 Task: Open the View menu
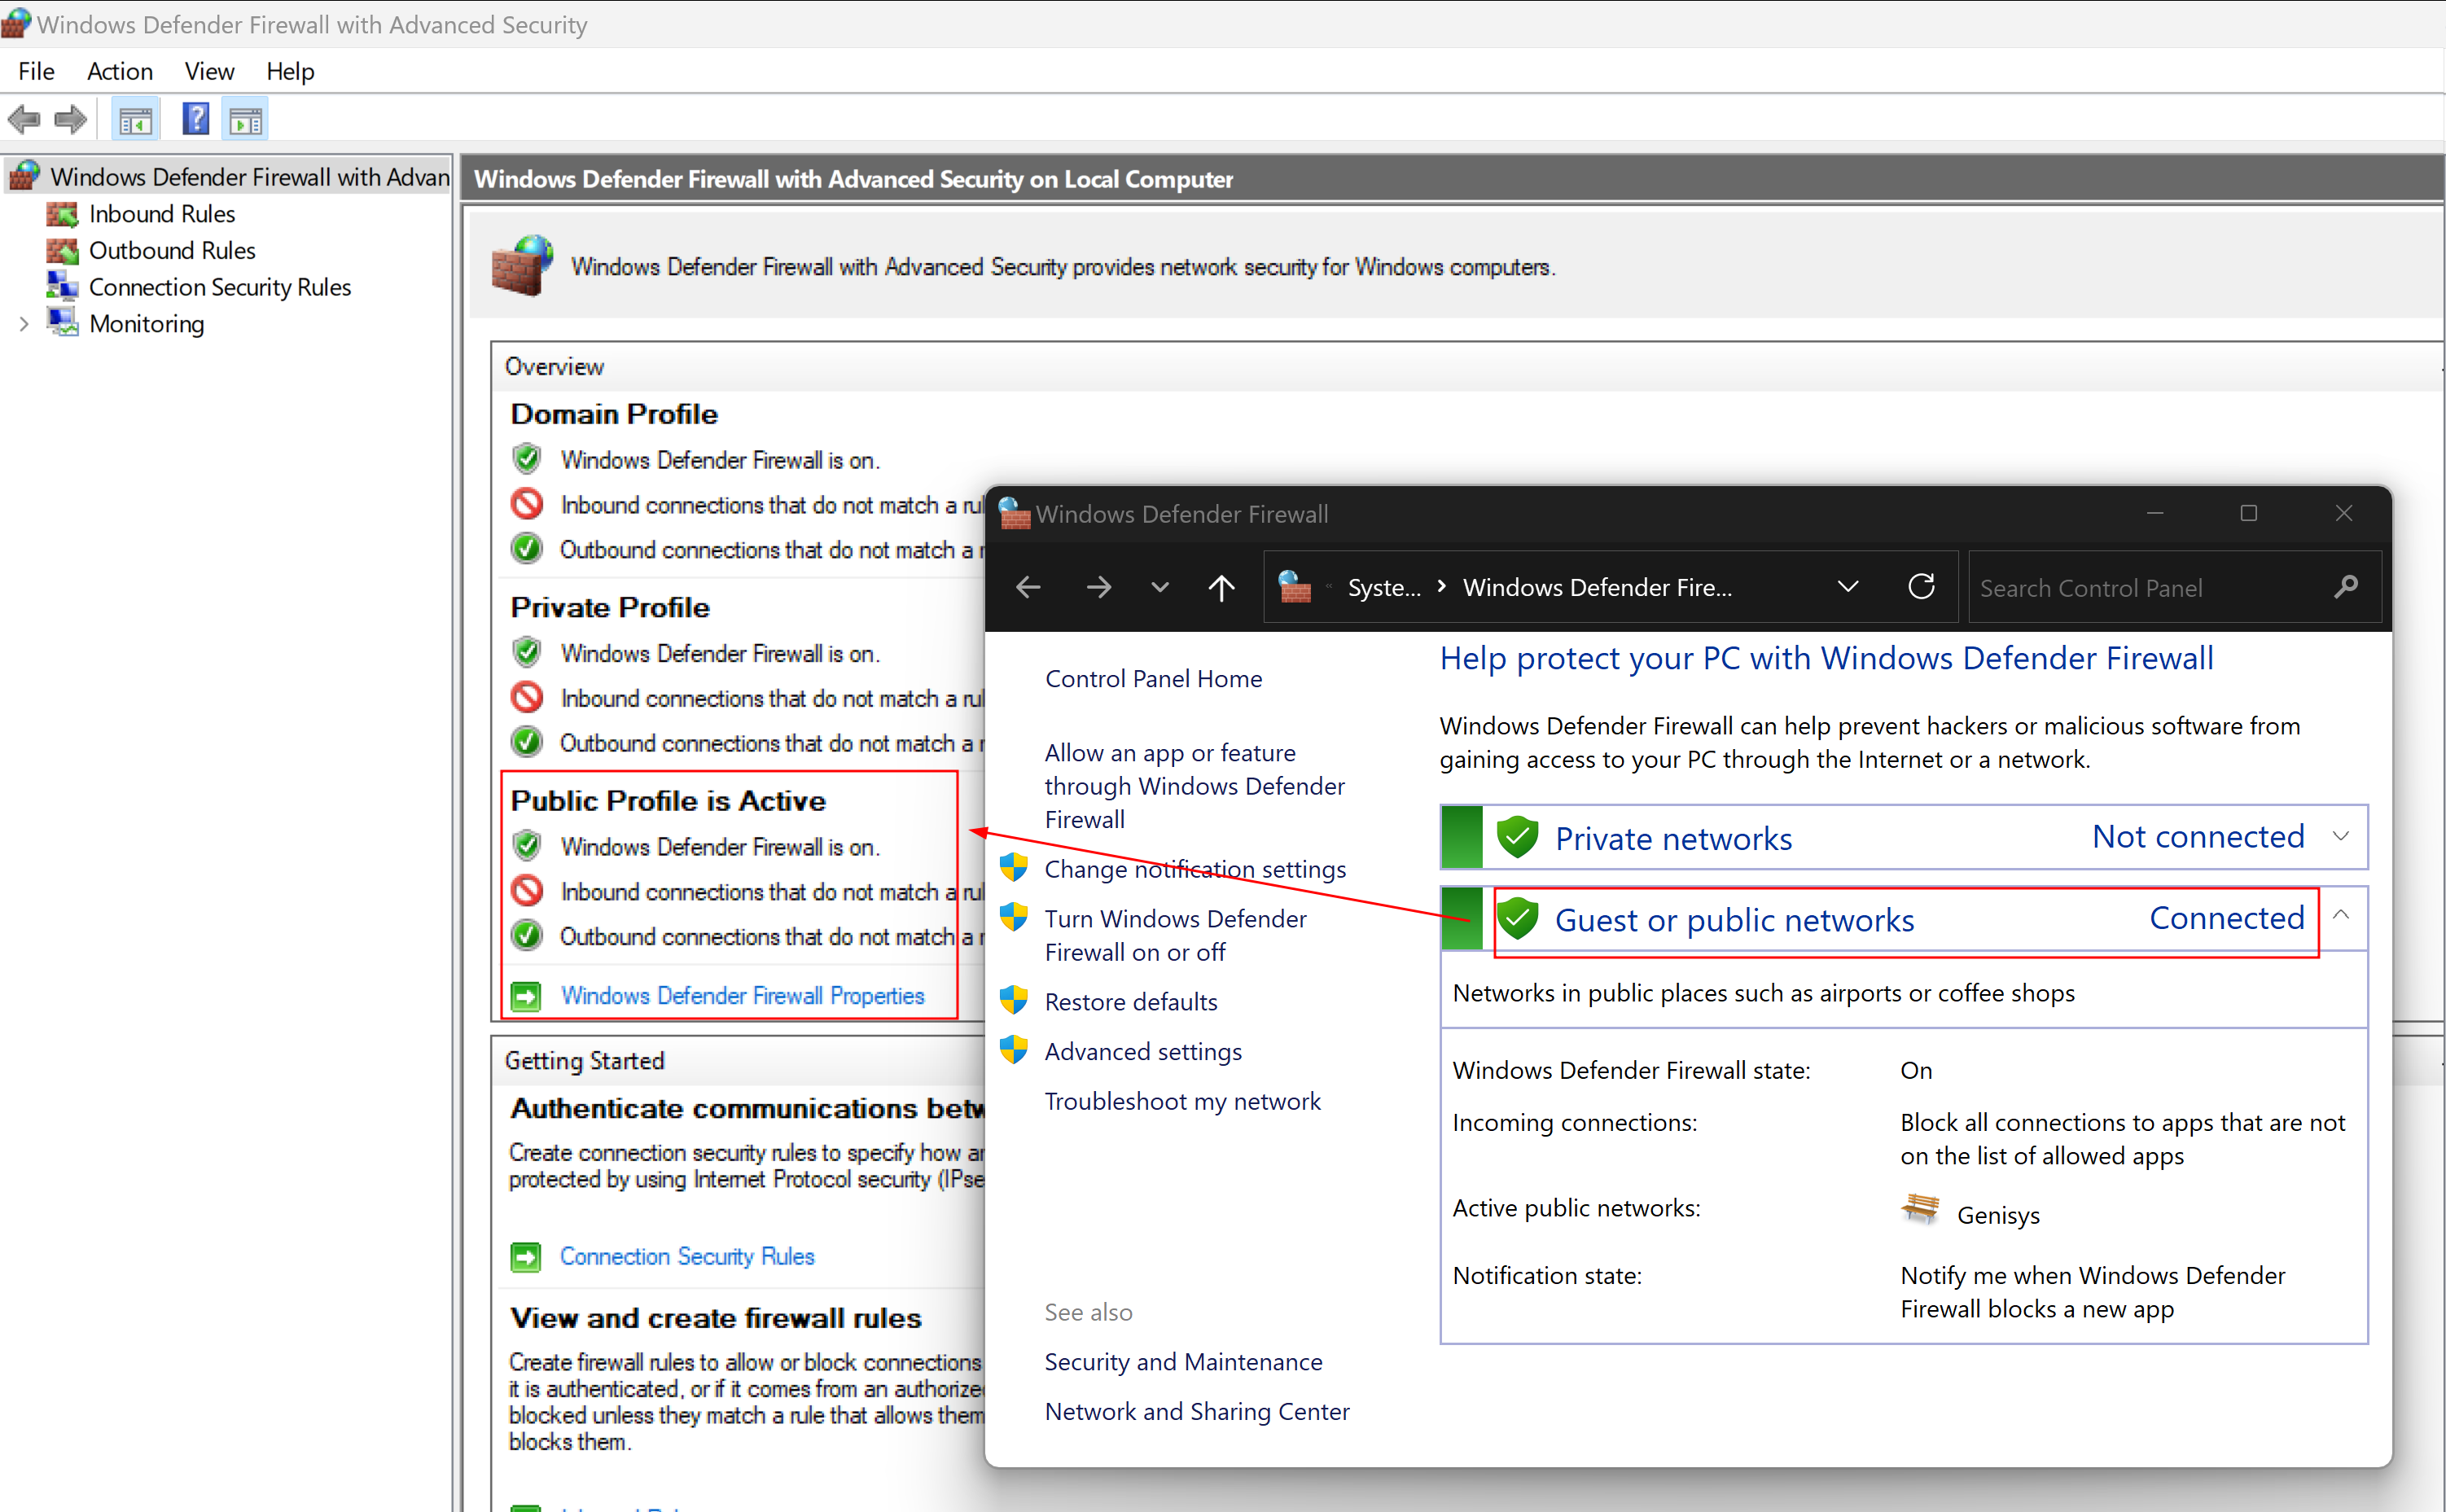pyautogui.click(x=209, y=71)
